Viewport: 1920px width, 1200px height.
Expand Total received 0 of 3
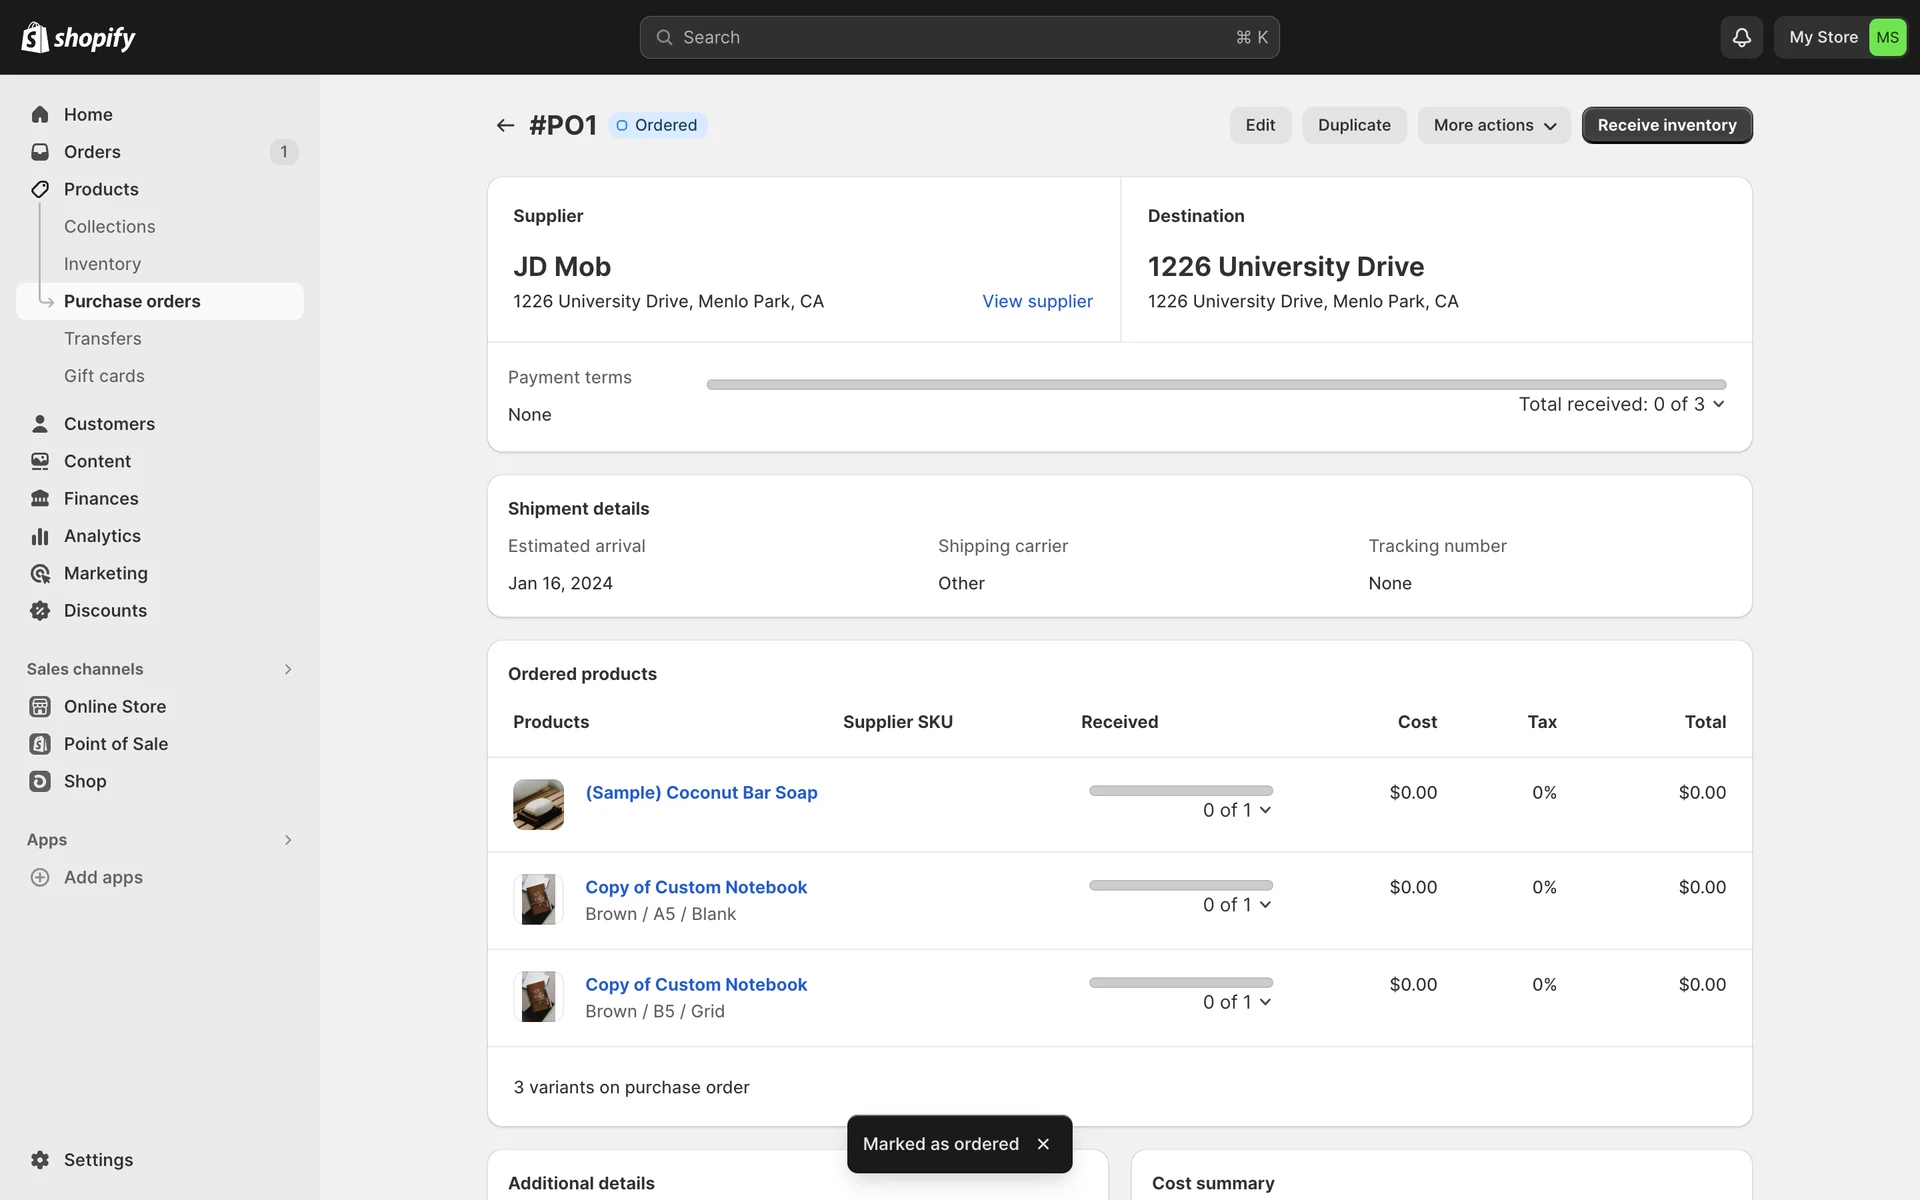point(1621,404)
